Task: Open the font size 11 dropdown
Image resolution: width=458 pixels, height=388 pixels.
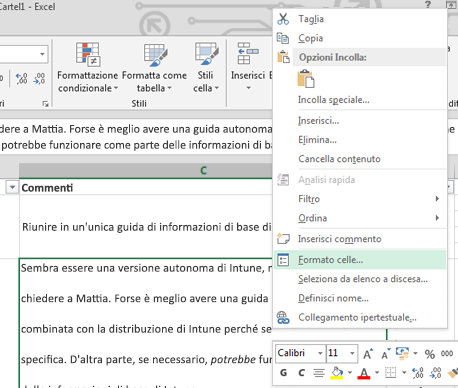Action: tap(352, 353)
